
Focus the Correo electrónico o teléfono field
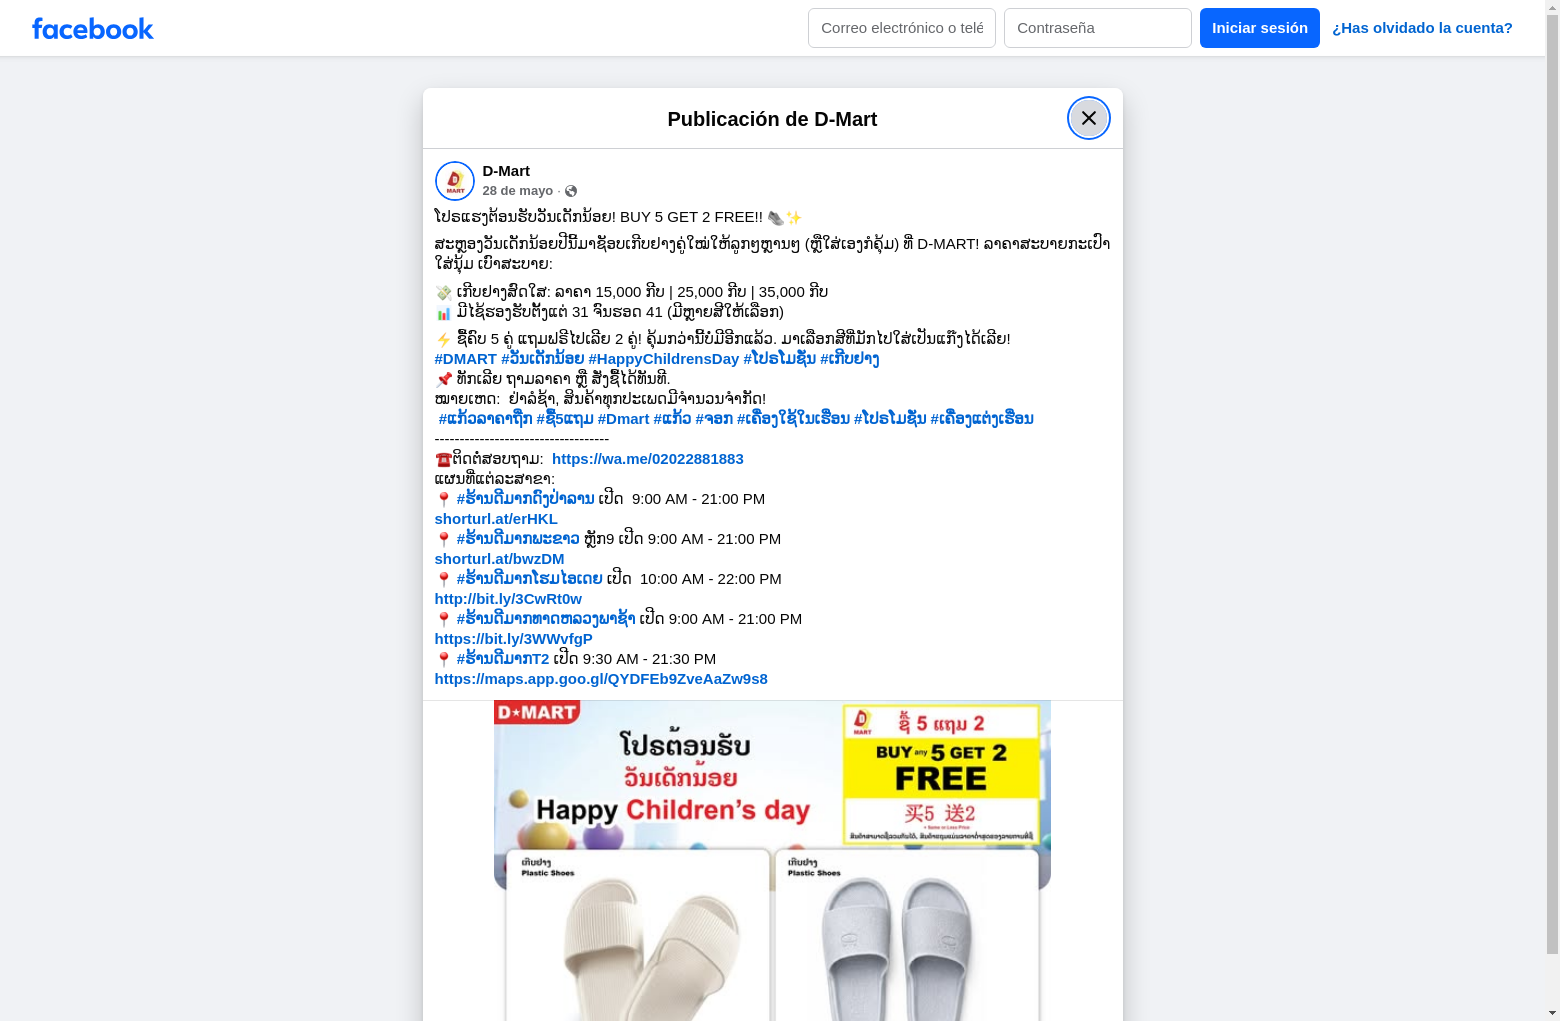click(x=902, y=28)
